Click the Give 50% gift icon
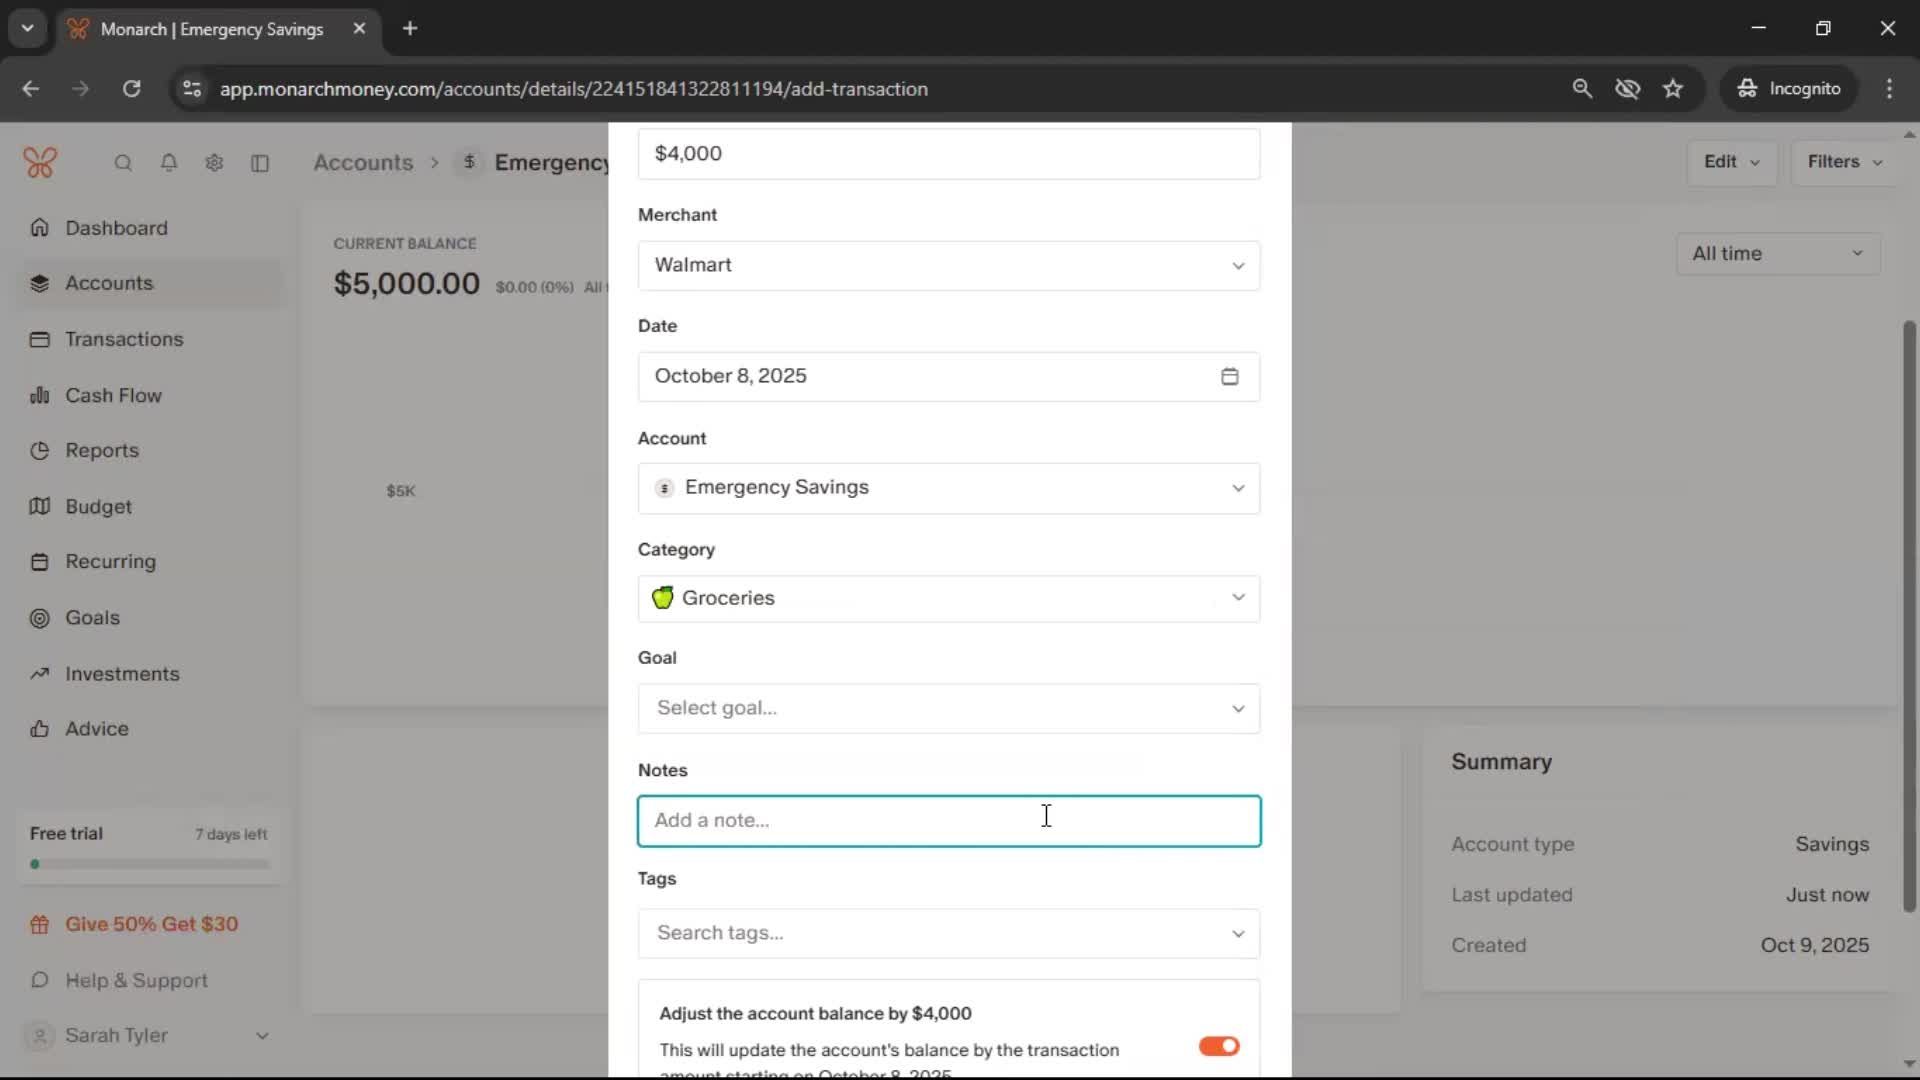This screenshot has height=1080, width=1920. click(40, 925)
